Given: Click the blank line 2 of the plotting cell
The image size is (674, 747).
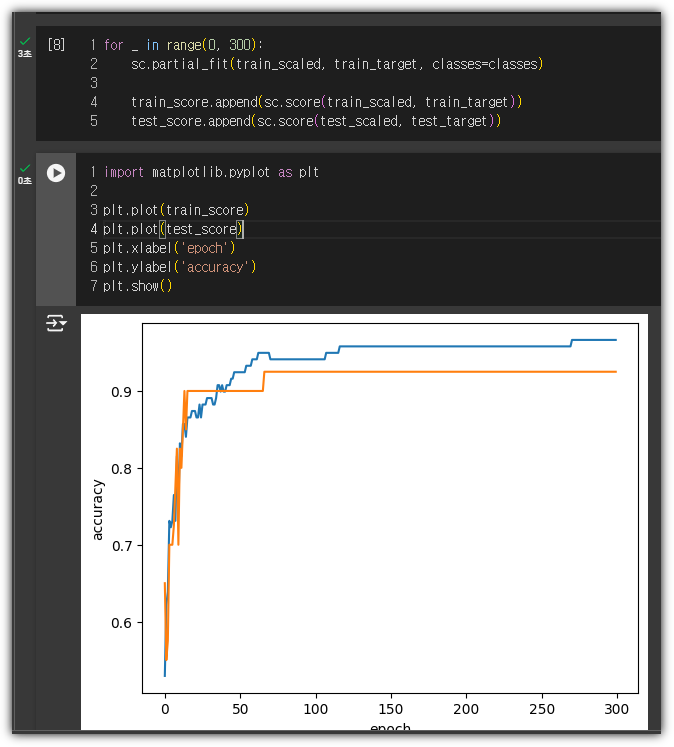Looking at the screenshot, I should [x=94, y=191].
